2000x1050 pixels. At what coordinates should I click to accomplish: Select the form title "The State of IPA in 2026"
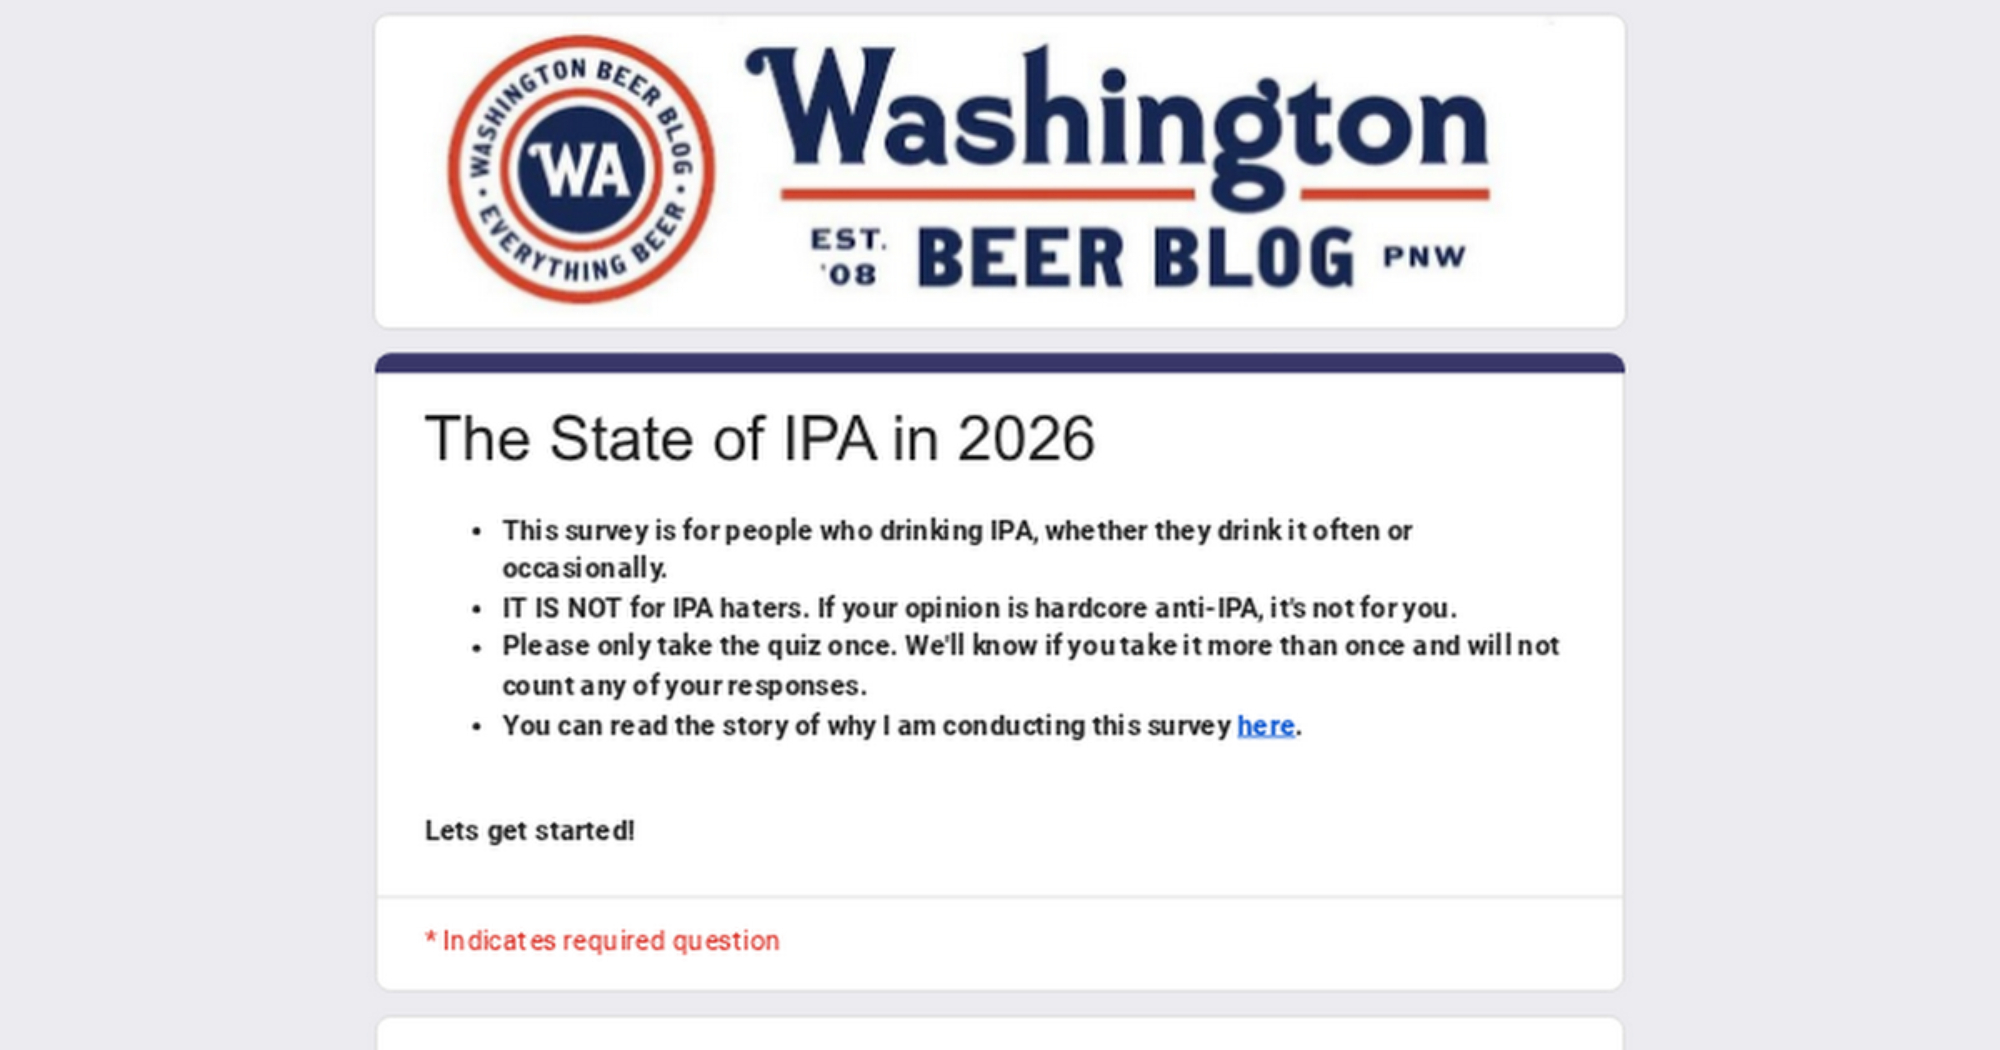click(x=759, y=438)
